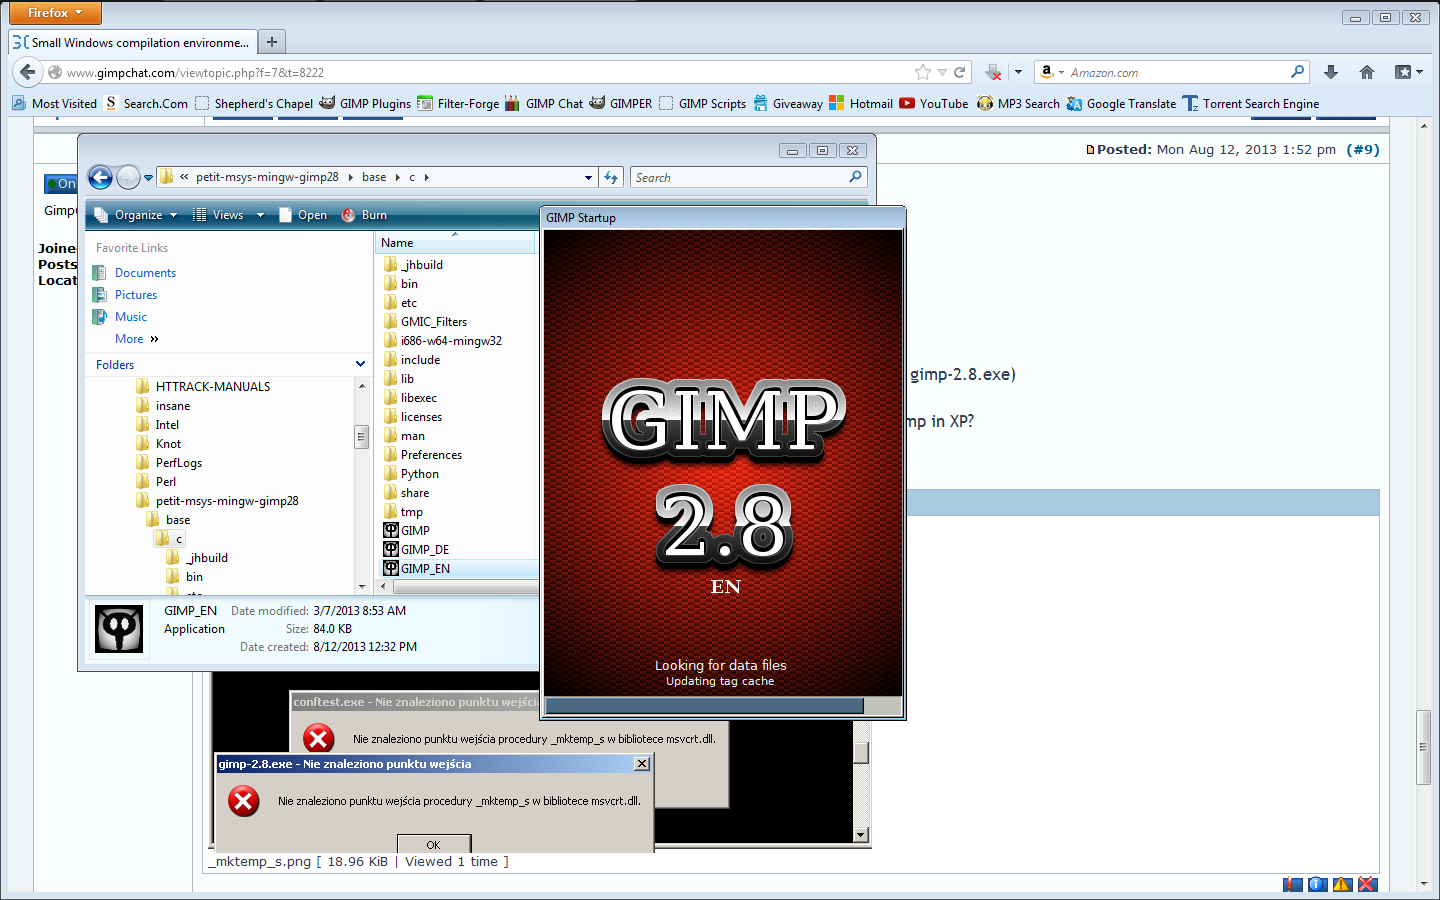The width and height of the screenshot is (1440, 900).
Task: Open the GIMP Plugins bookmark
Action: click(x=365, y=103)
